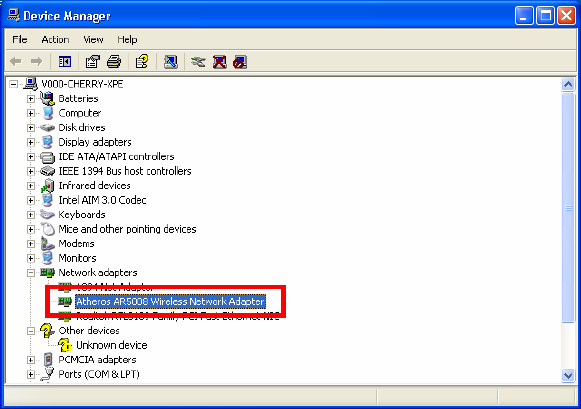The height and width of the screenshot is (409, 581).
Task: Toggle the console tree pane icon
Action: pyautogui.click(x=65, y=61)
